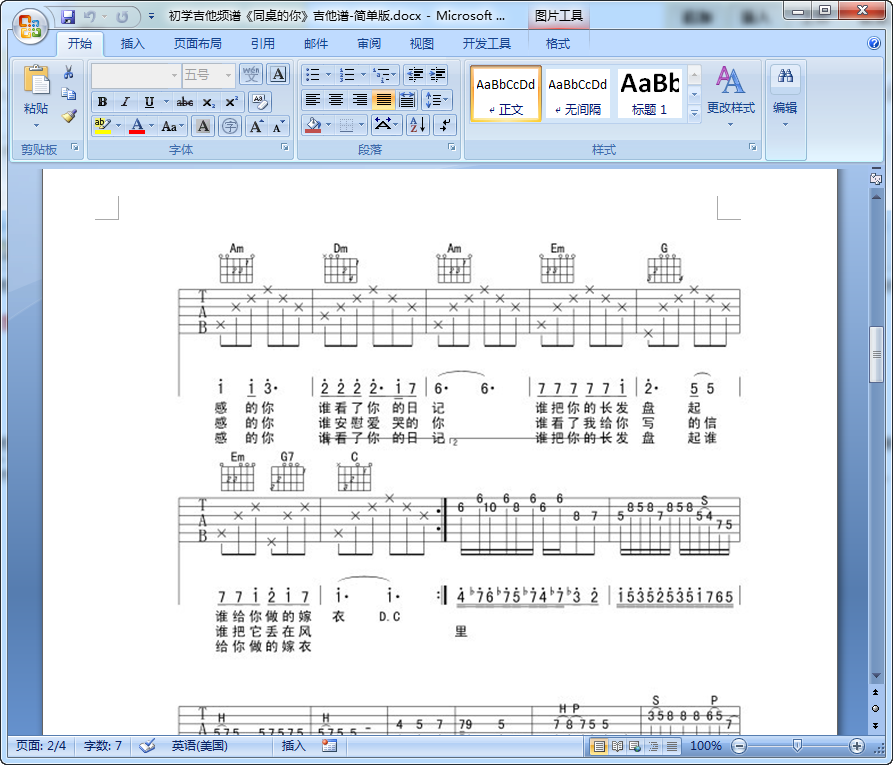The image size is (893, 765).
Task: Toggle bold formatting
Action: (x=103, y=102)
